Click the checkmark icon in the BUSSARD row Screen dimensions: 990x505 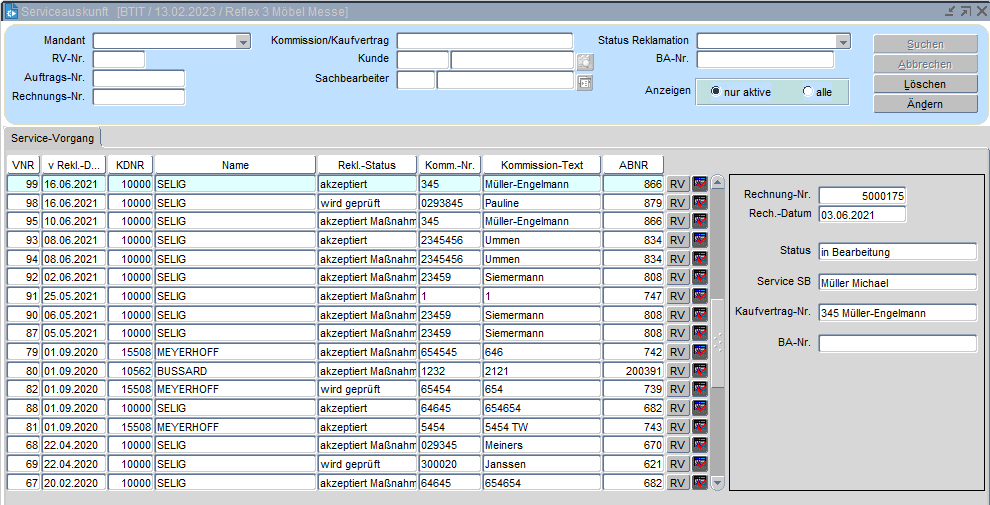(700, 371)
